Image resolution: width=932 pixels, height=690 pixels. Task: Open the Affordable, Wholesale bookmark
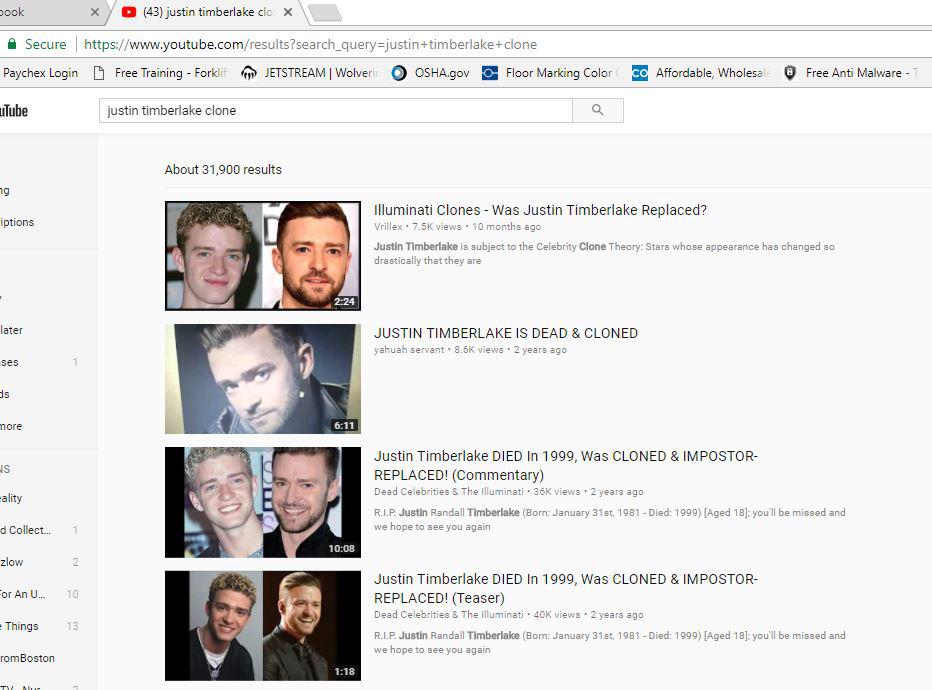700,73
